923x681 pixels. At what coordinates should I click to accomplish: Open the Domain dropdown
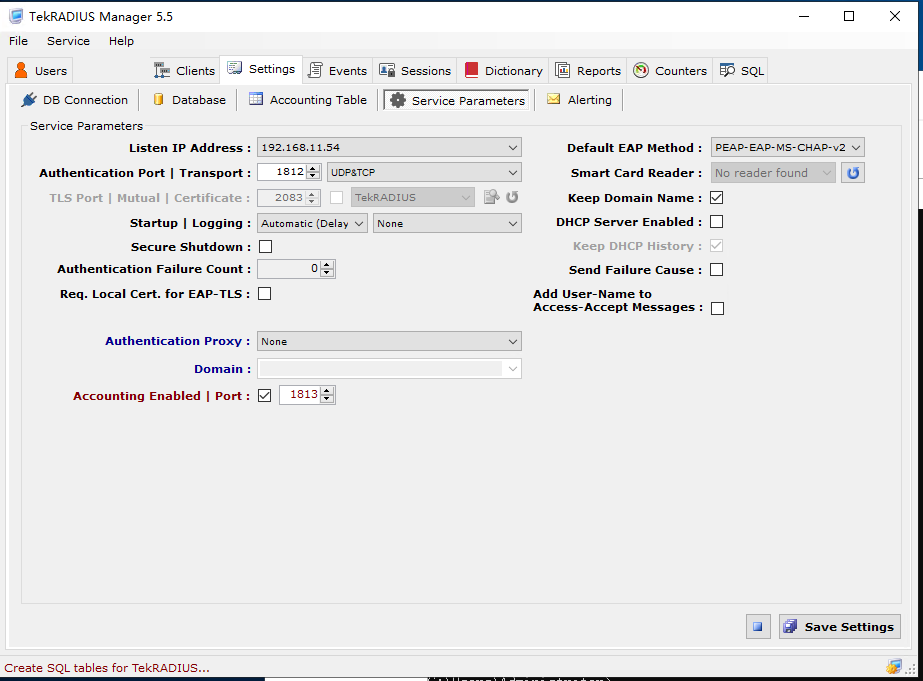(x=513, y=369)
